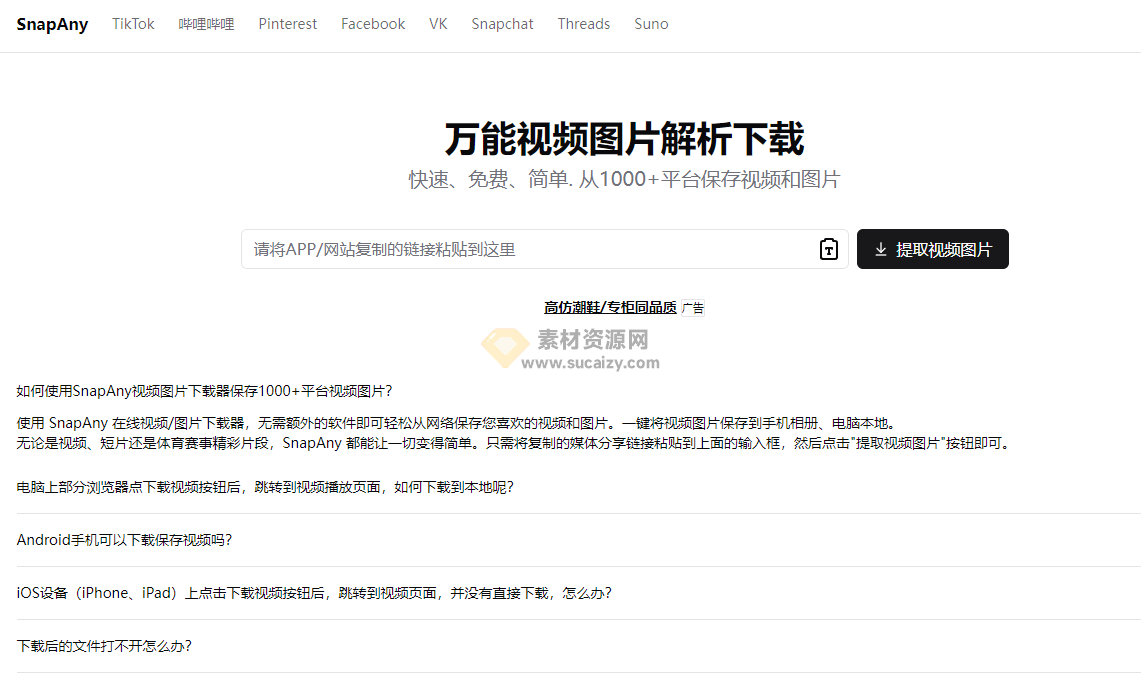The height and width of the screenshot is (695, 1141).
Task: Select the Threads navigation item
Action: click(583, 24)
